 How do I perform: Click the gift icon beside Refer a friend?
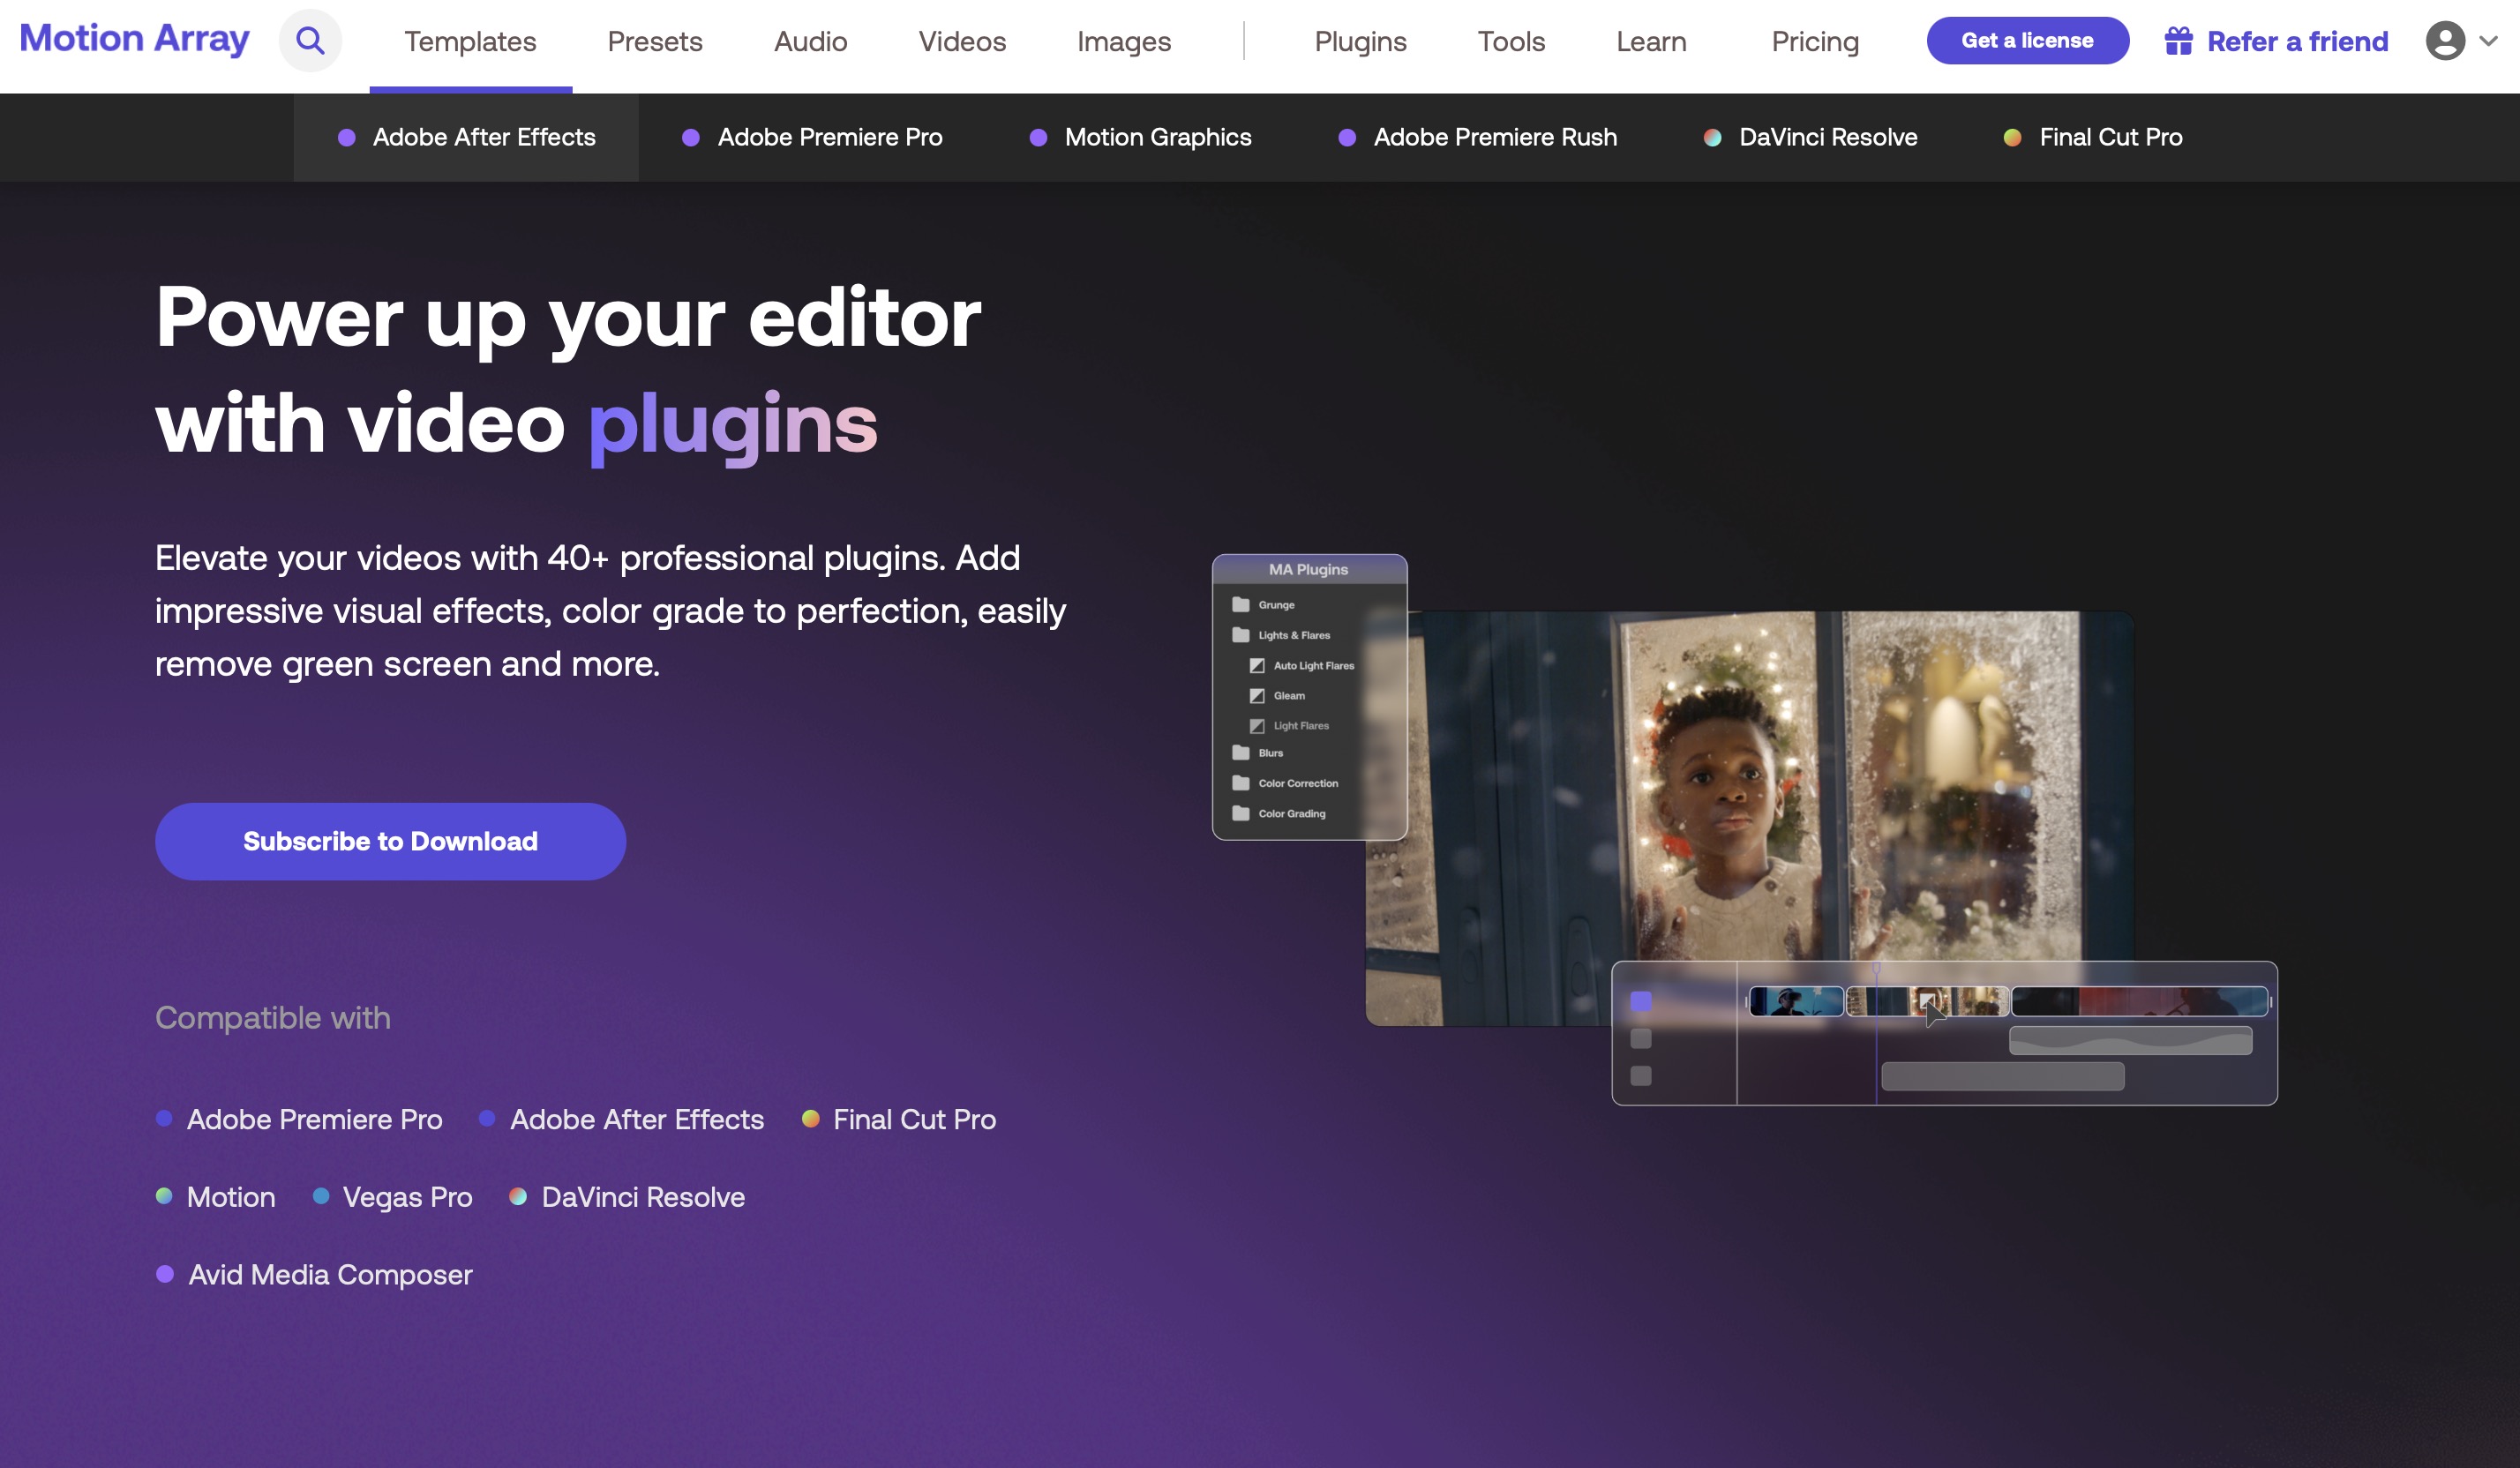(2178, 41)
